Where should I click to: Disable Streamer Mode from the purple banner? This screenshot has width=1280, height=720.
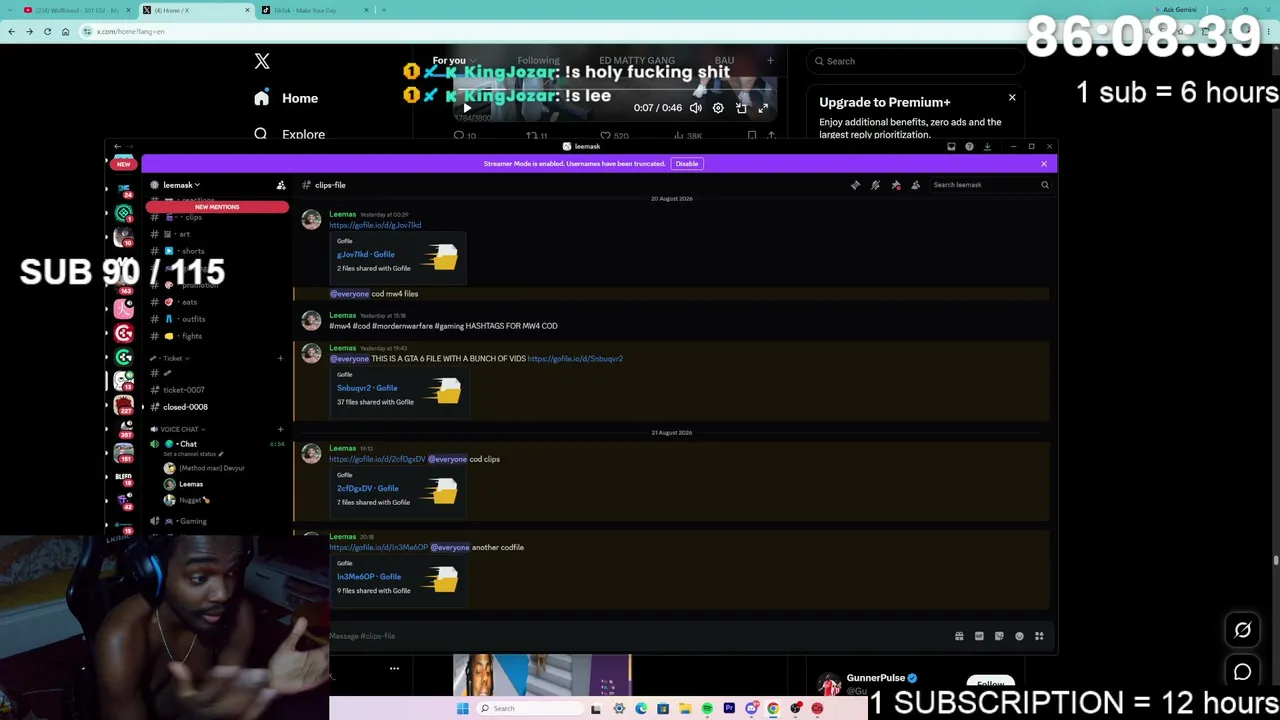pyautogui.click(x=686, y=164)
